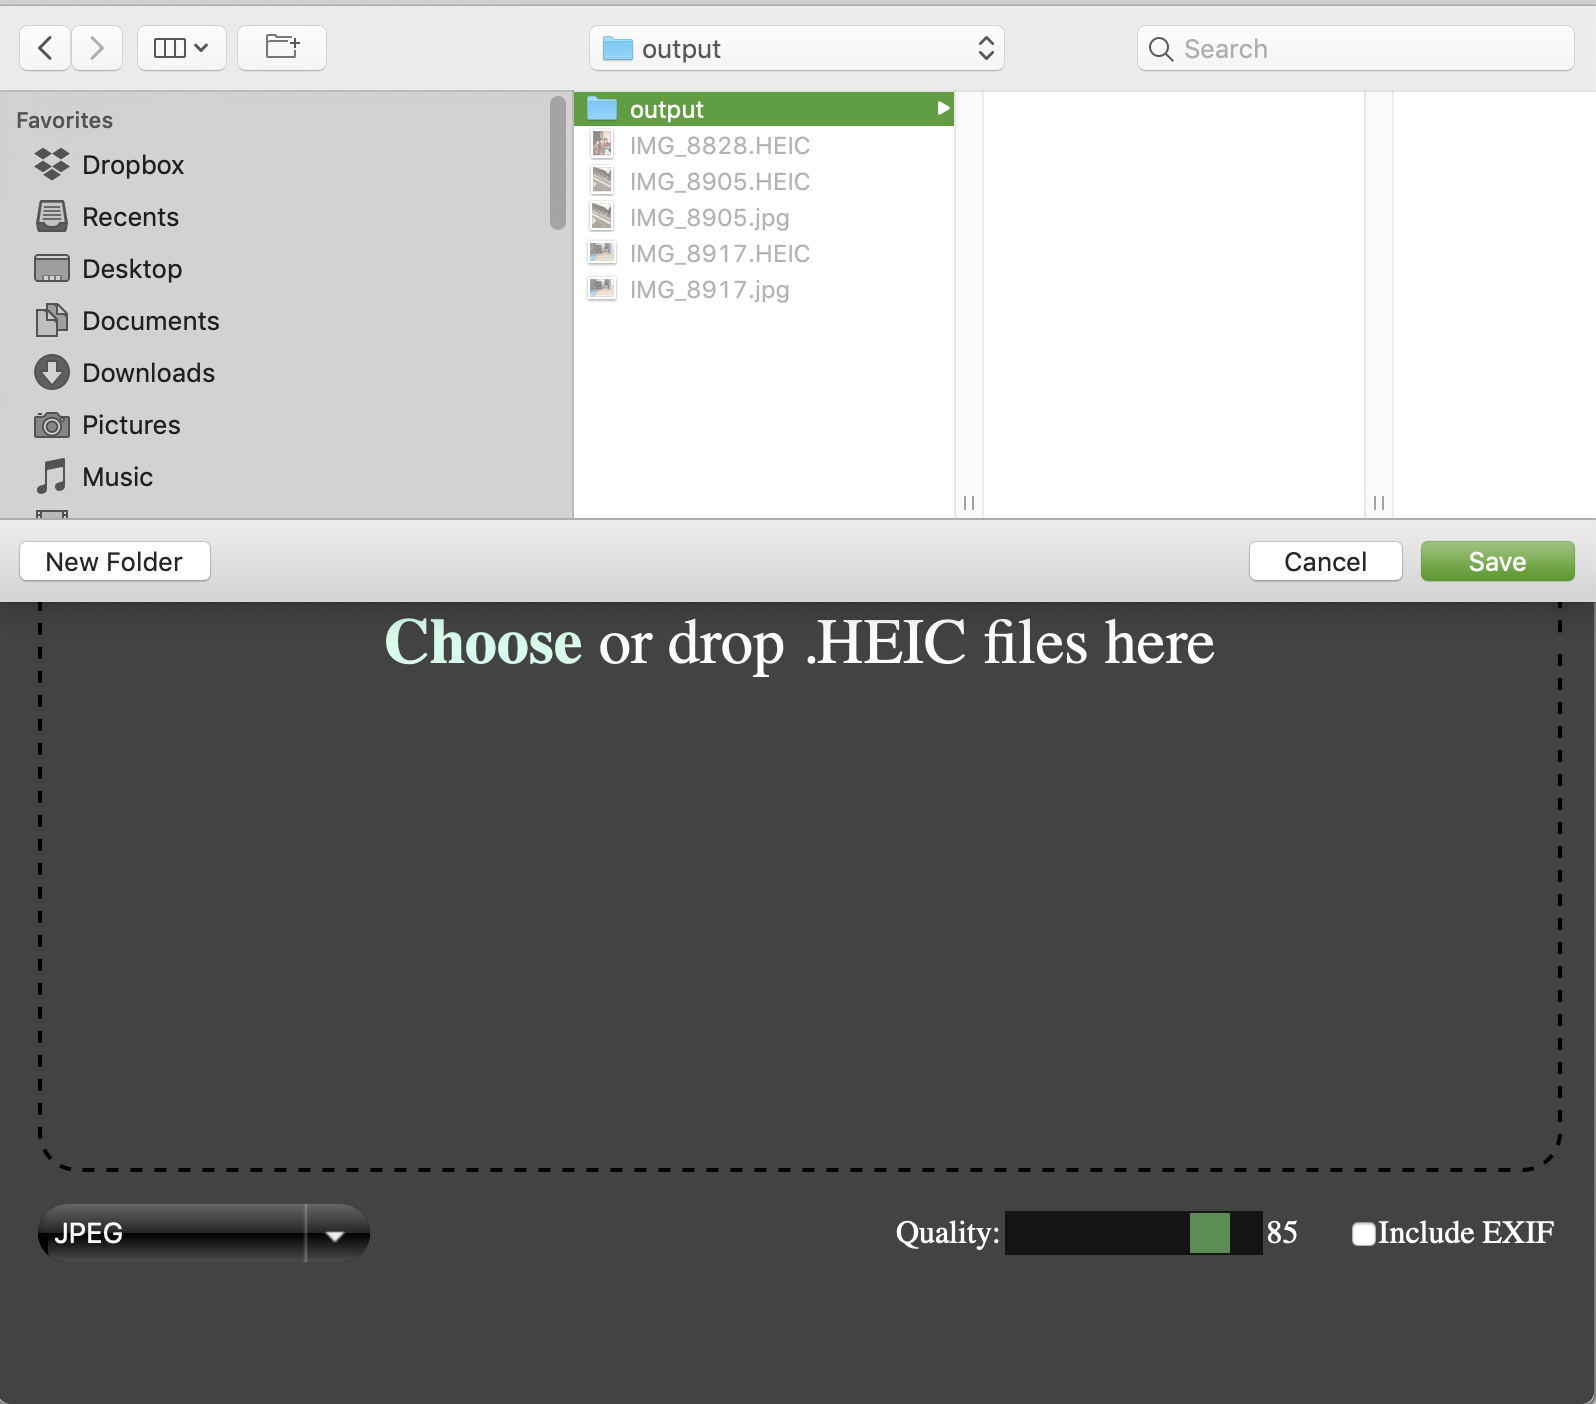1596x1404 pixels.
Task: Click the sidebar scrollbar
Action: pyautogui.click(x=558, y=163)
